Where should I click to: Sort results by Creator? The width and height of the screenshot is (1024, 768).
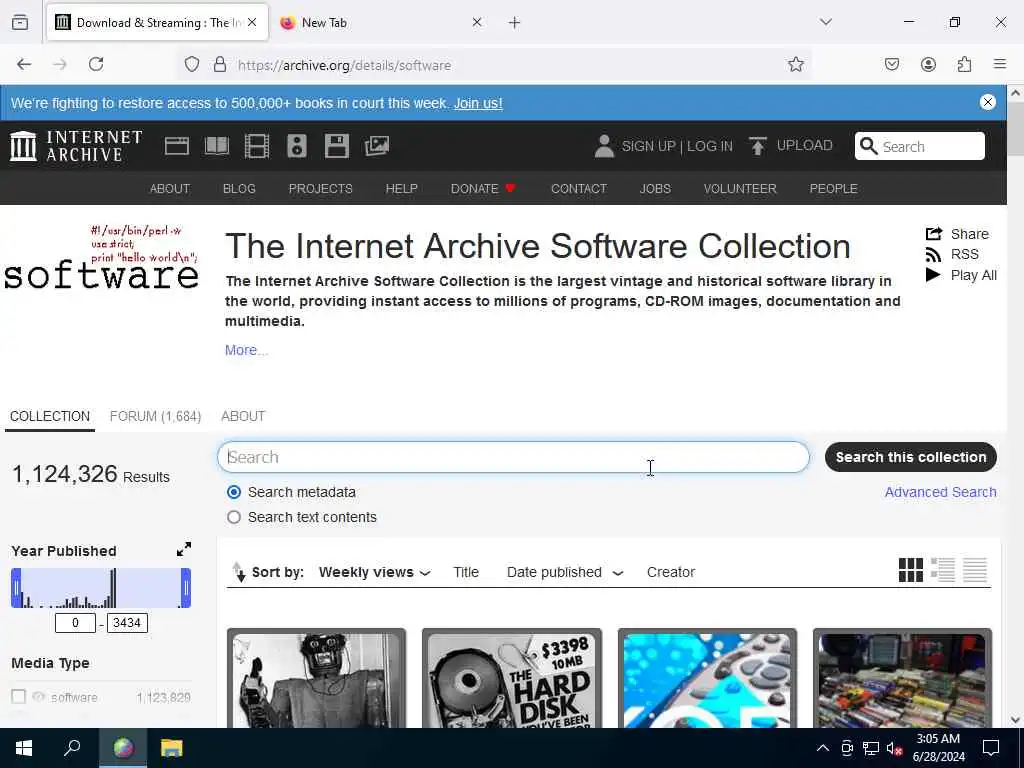(671, 572)
